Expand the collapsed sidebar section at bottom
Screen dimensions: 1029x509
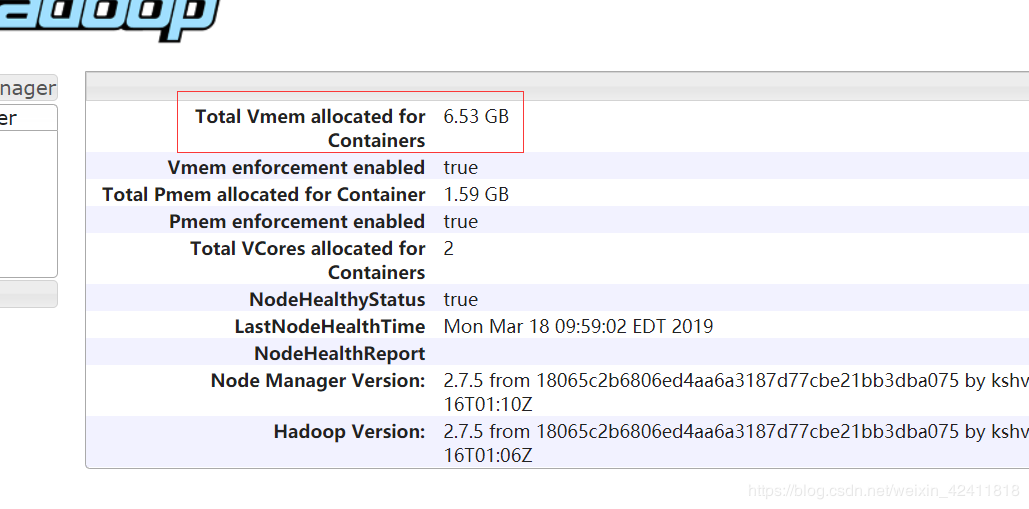tap(28, 294)
